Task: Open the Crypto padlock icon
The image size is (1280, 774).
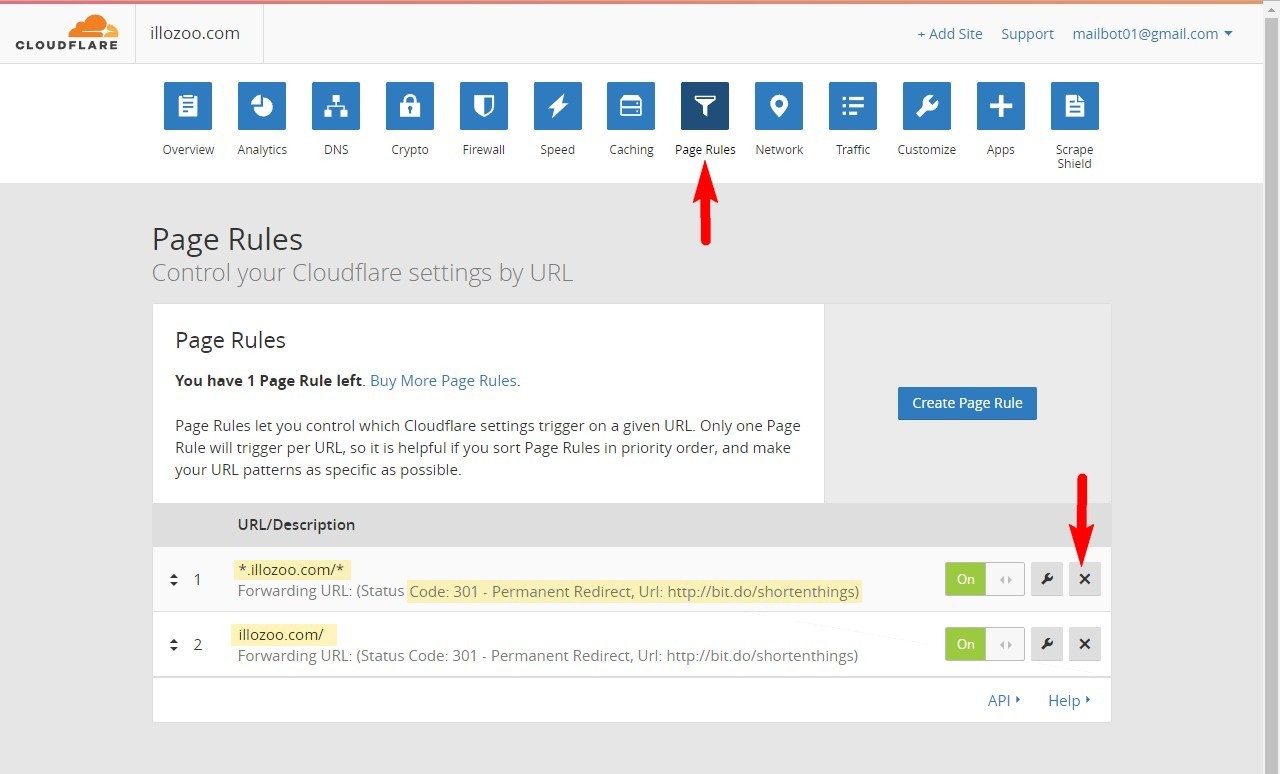Action: [x=410, y=106]
